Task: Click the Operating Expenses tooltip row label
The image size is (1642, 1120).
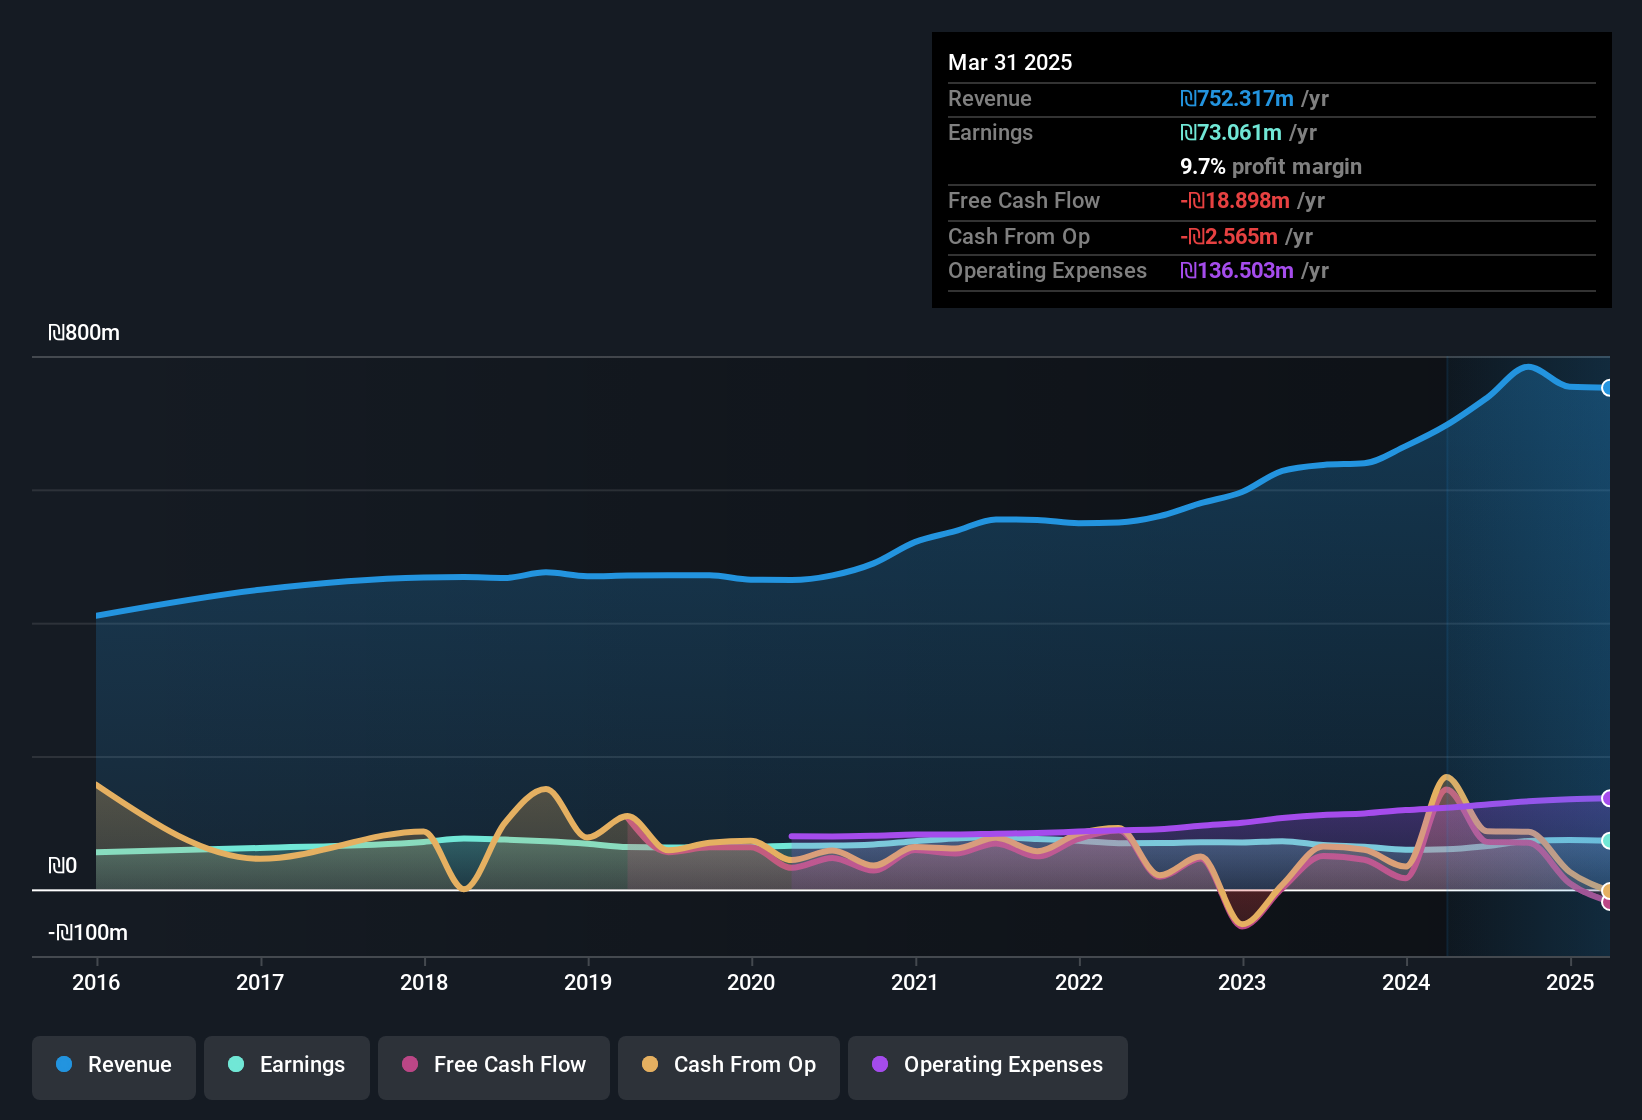Action: tap(1047, 270)
